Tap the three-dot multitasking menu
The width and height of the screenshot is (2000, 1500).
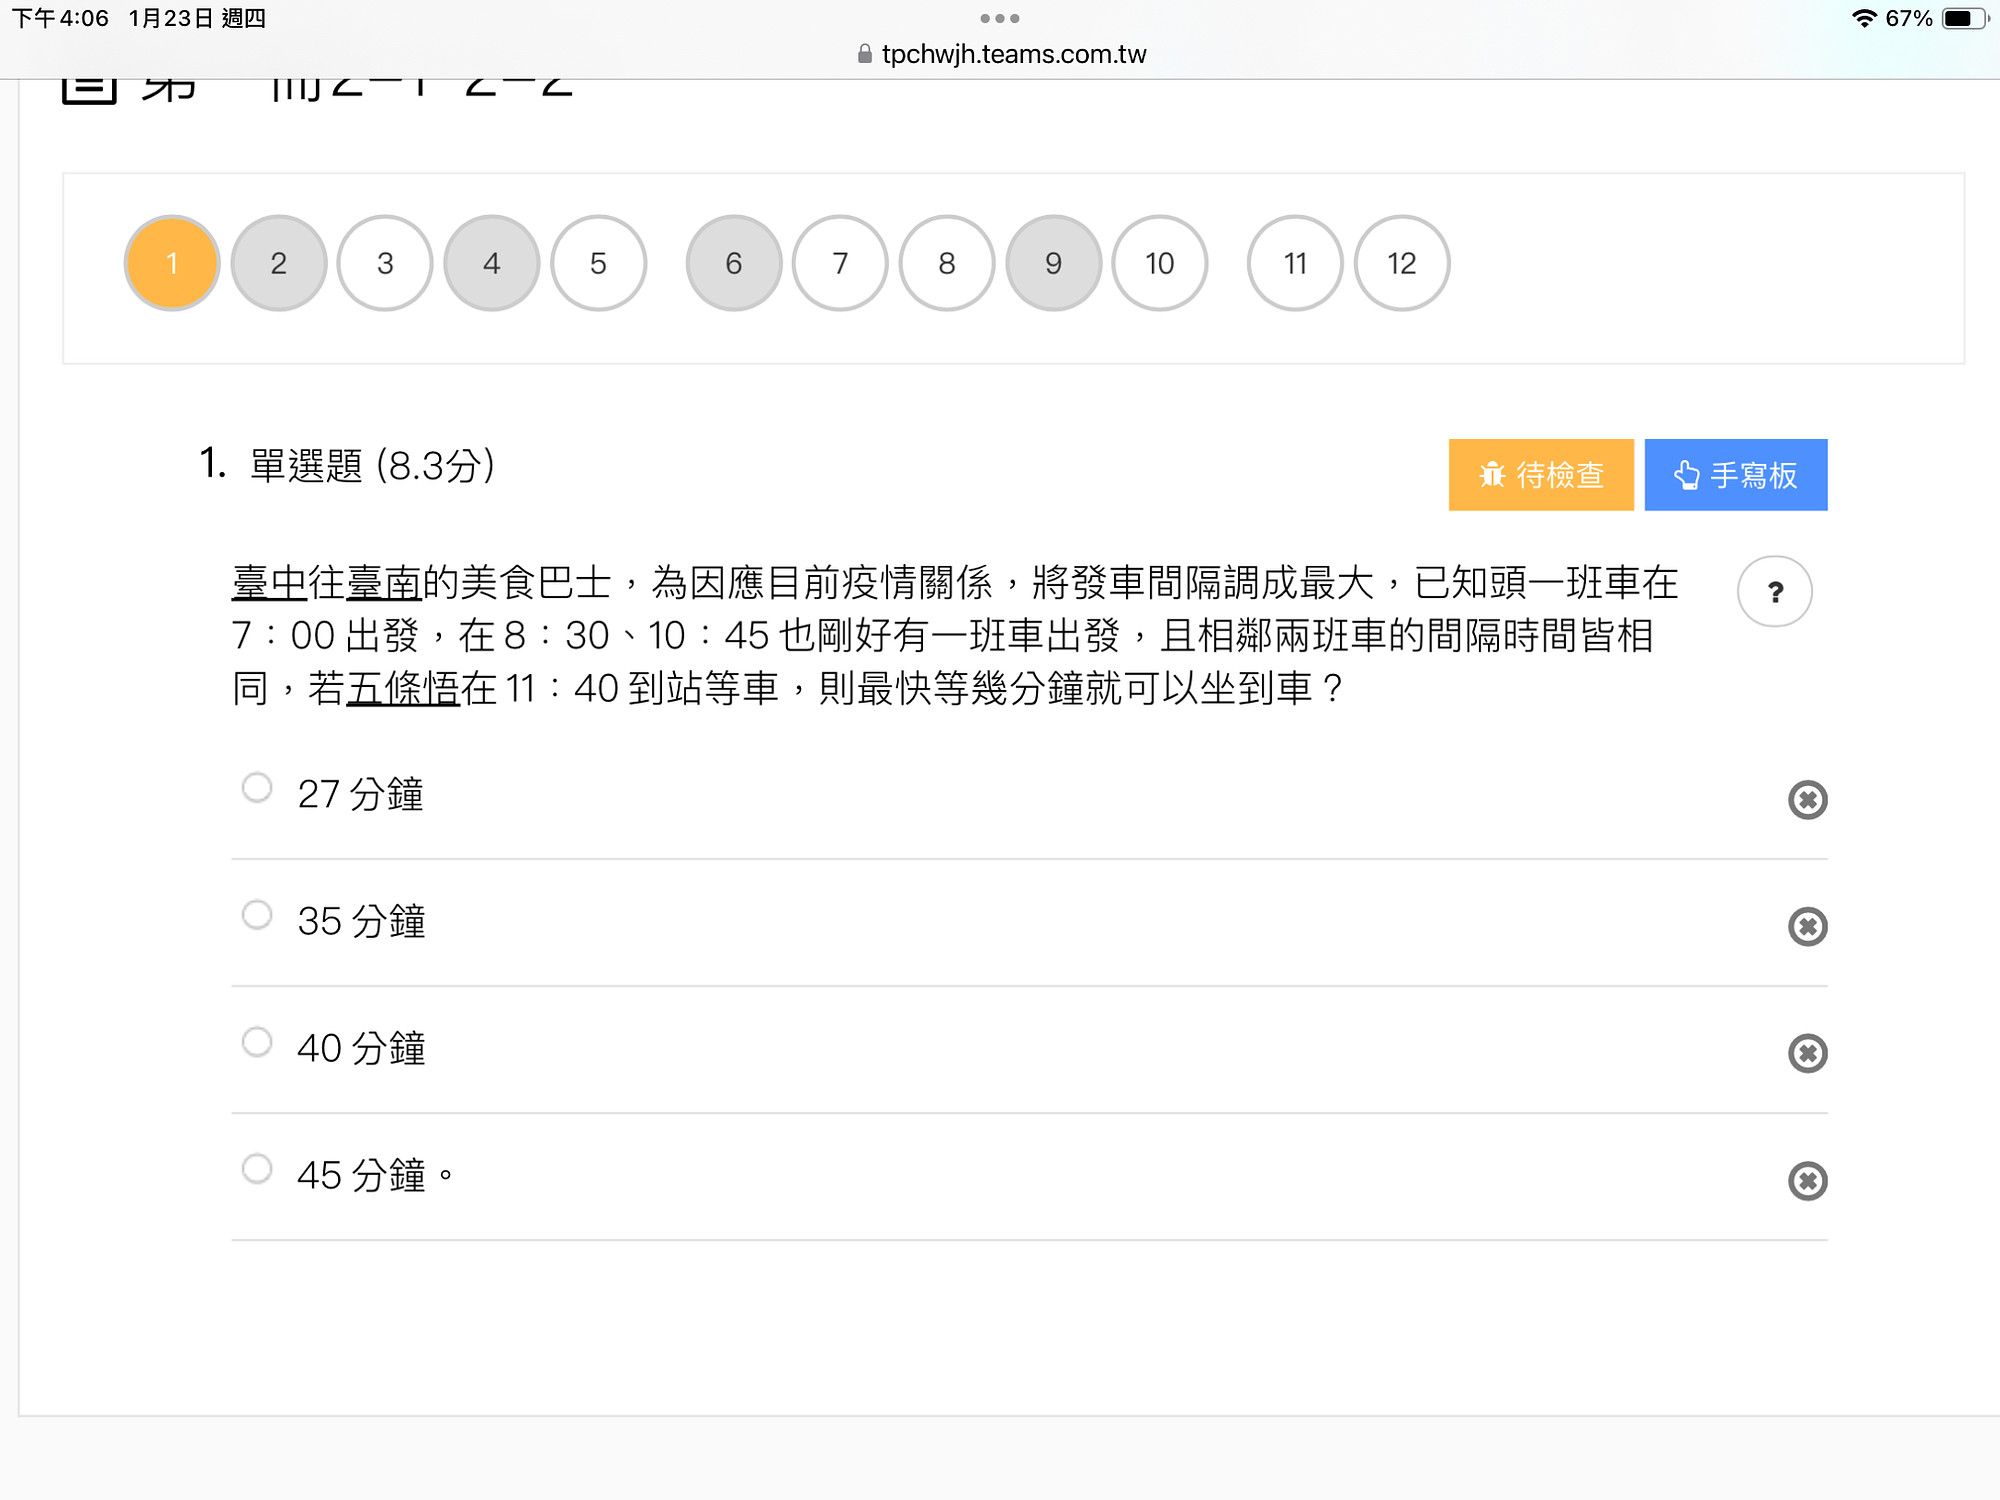1000,18
